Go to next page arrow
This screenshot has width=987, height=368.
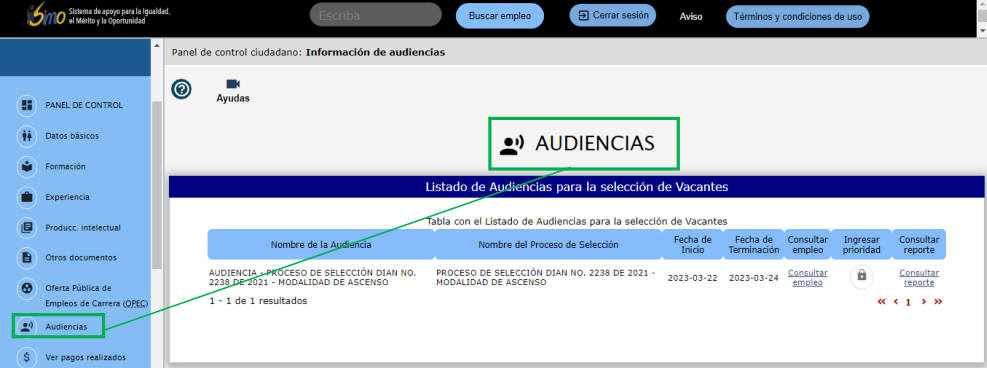(923, 301)
